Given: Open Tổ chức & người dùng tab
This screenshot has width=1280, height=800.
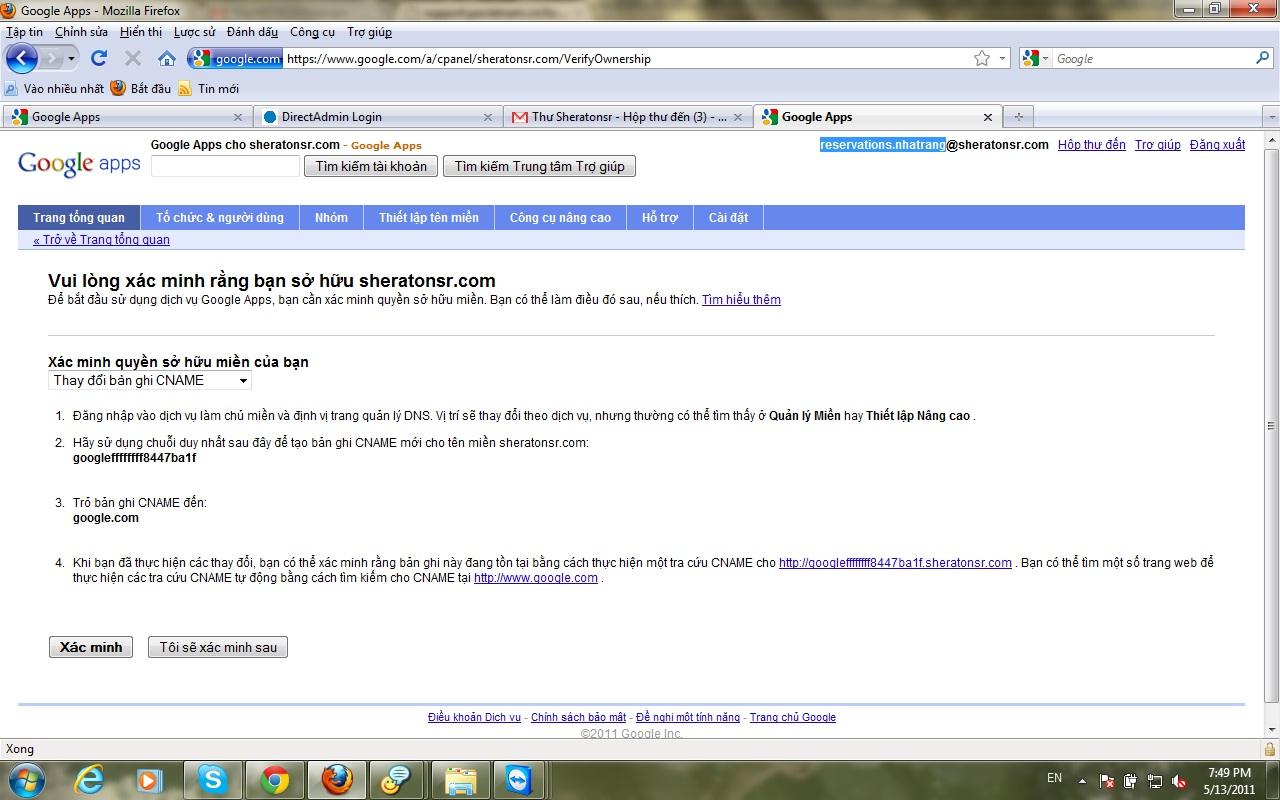Looking at the screenshot, I should pyautogui.click(x=220, y=217).
